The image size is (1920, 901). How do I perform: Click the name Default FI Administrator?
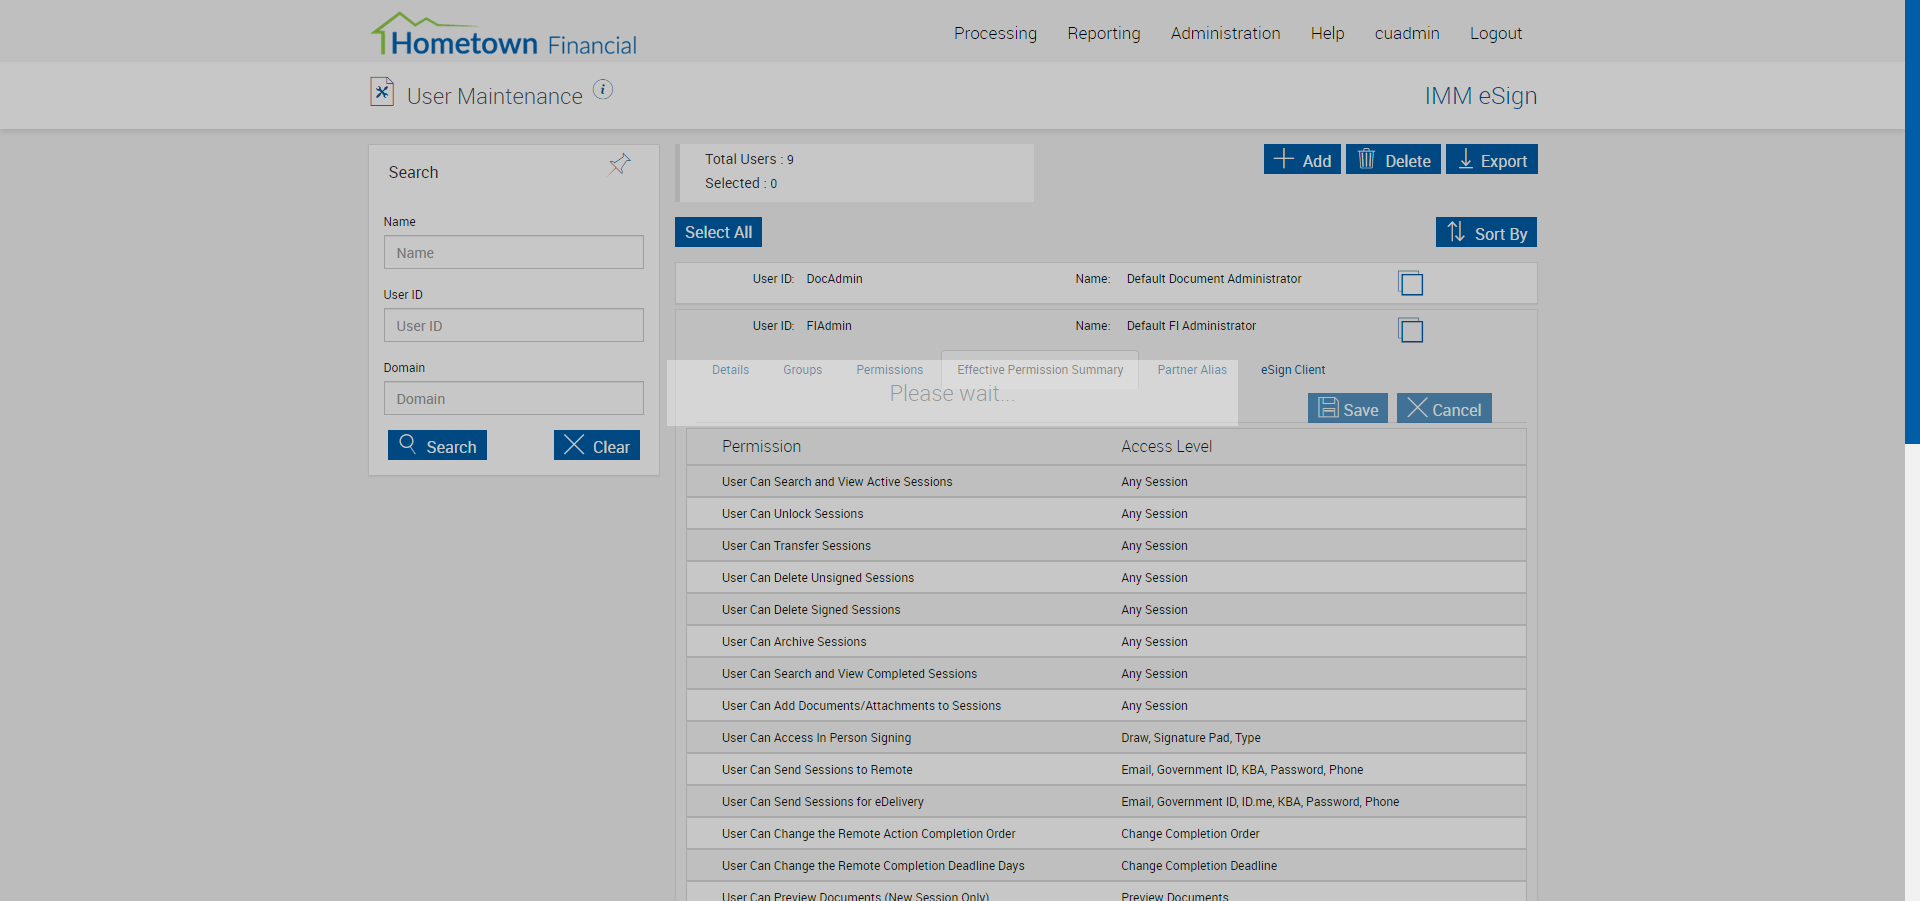1191,326
